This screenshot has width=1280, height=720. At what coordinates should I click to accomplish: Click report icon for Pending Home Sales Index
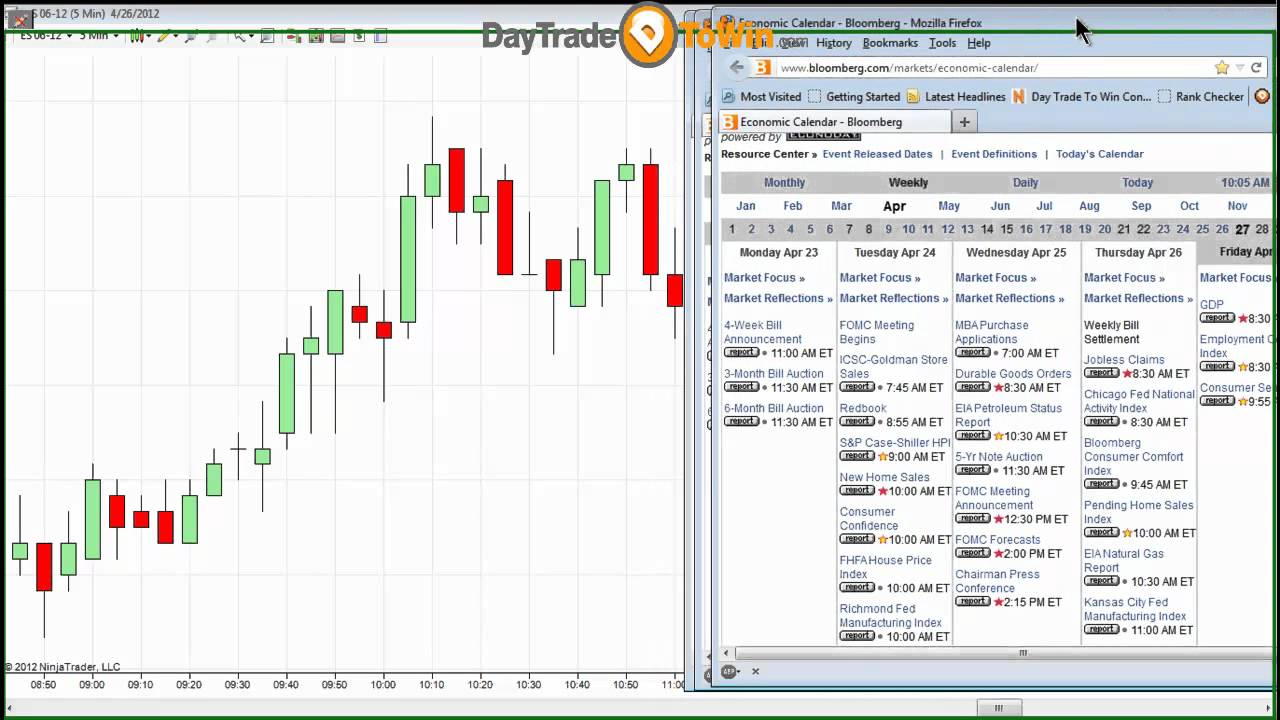1101,532
